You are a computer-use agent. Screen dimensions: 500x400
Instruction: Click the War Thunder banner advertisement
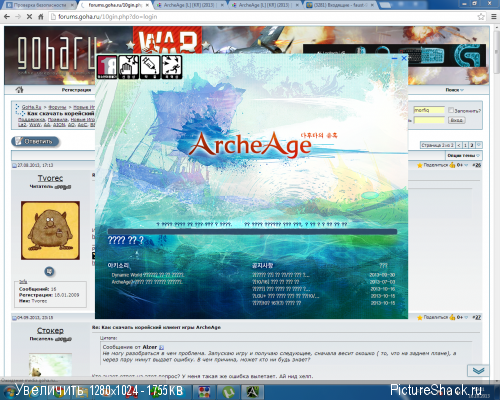pyautogui.click(x=167, y=40)
